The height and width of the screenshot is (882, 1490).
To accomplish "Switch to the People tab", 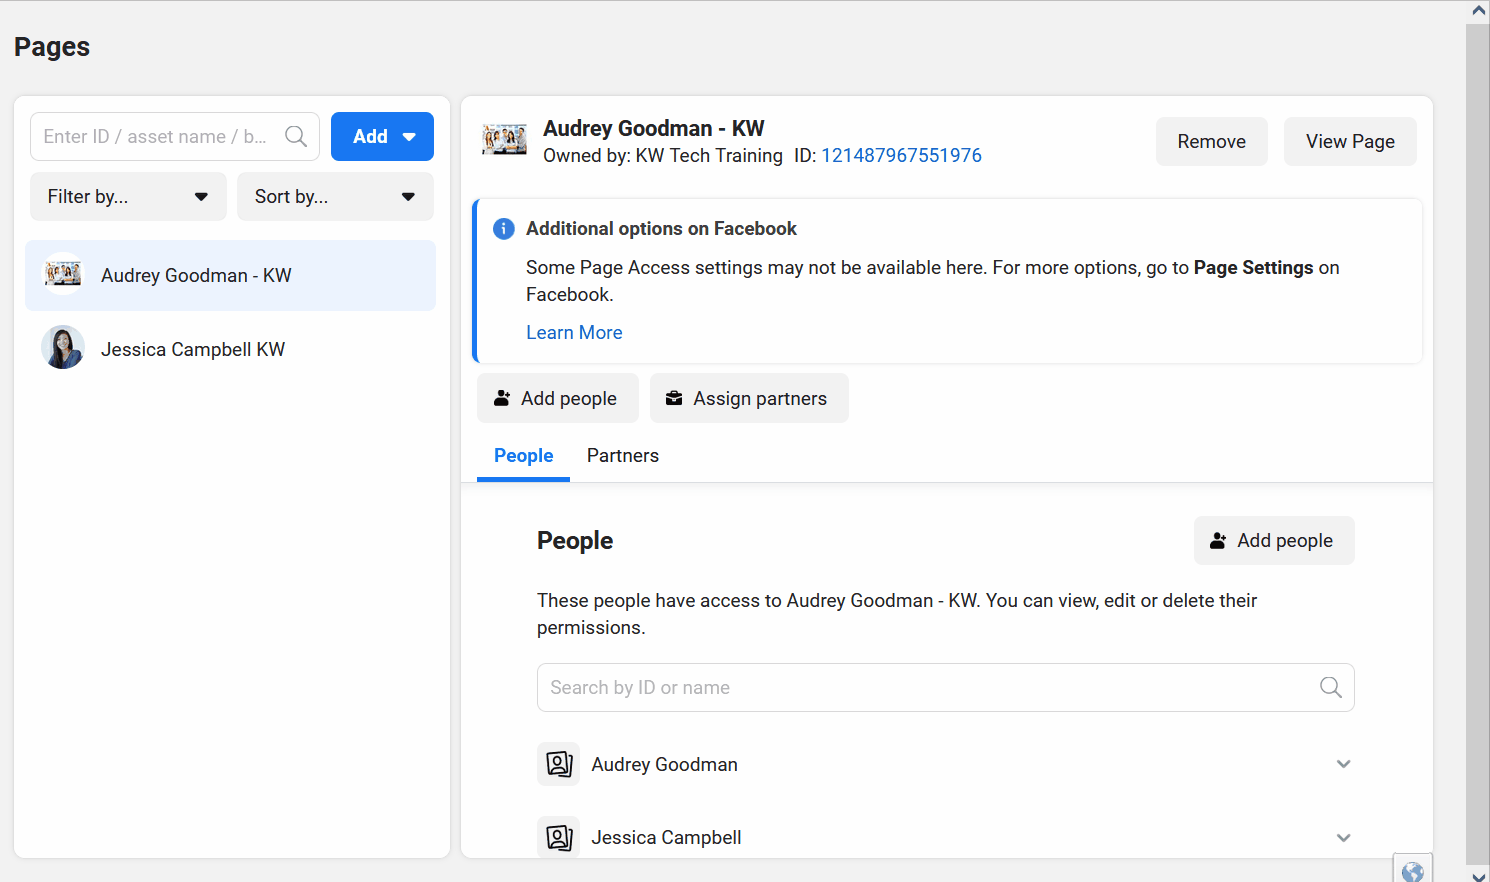I will (x=523, y=456).
